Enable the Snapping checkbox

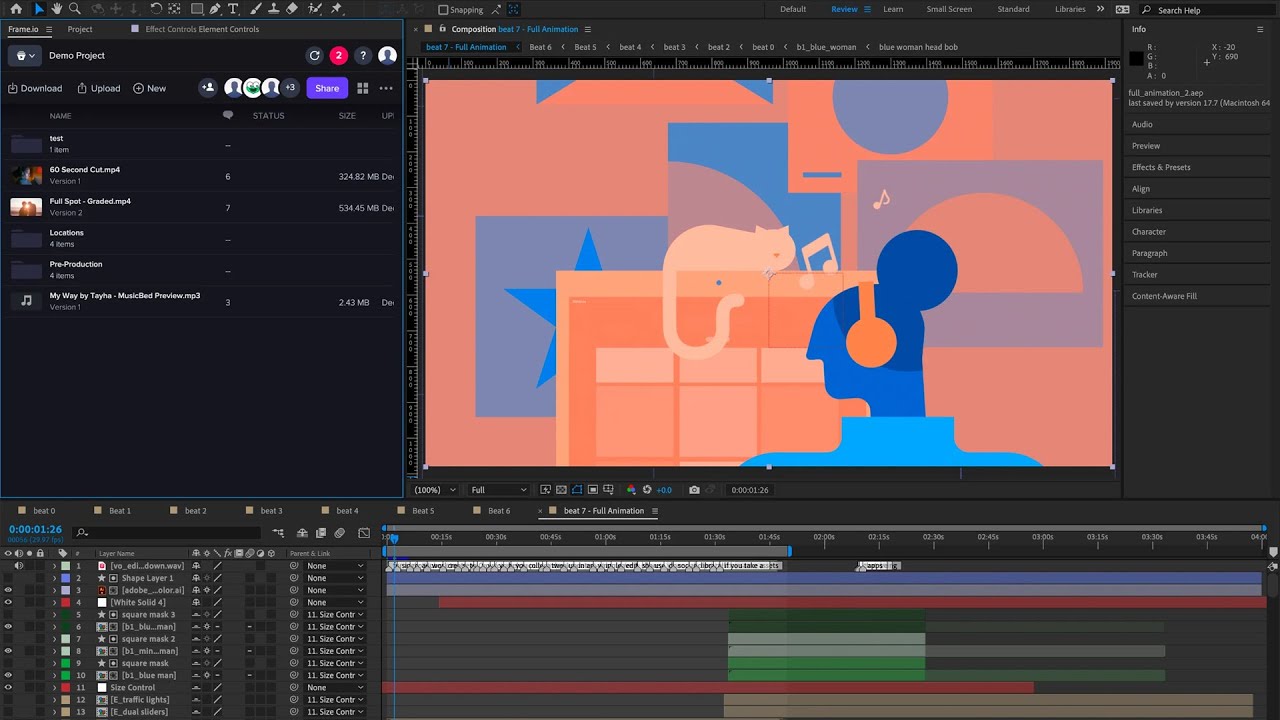(x=444, y=10)
